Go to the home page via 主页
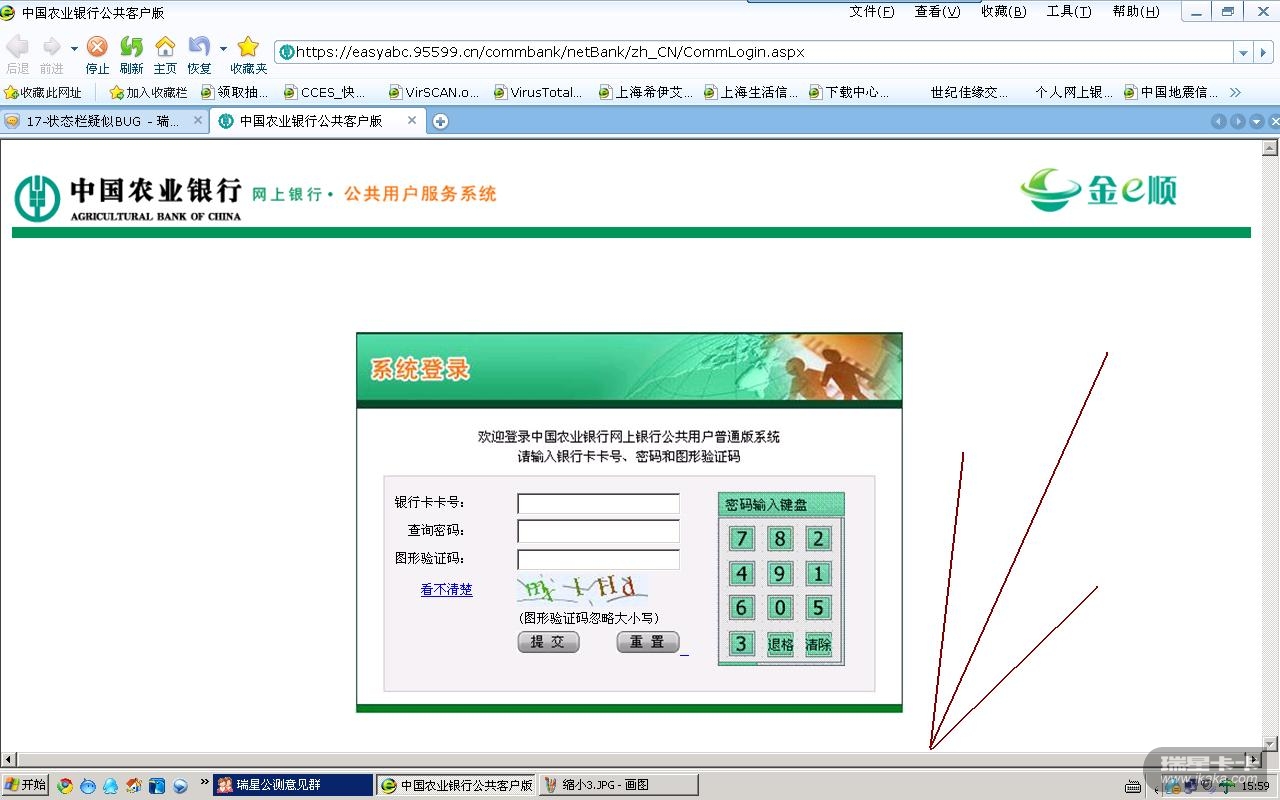Image resolution: width=1280 pixels, height=800 pixels. pyautogui.click(x=165, y=54)
